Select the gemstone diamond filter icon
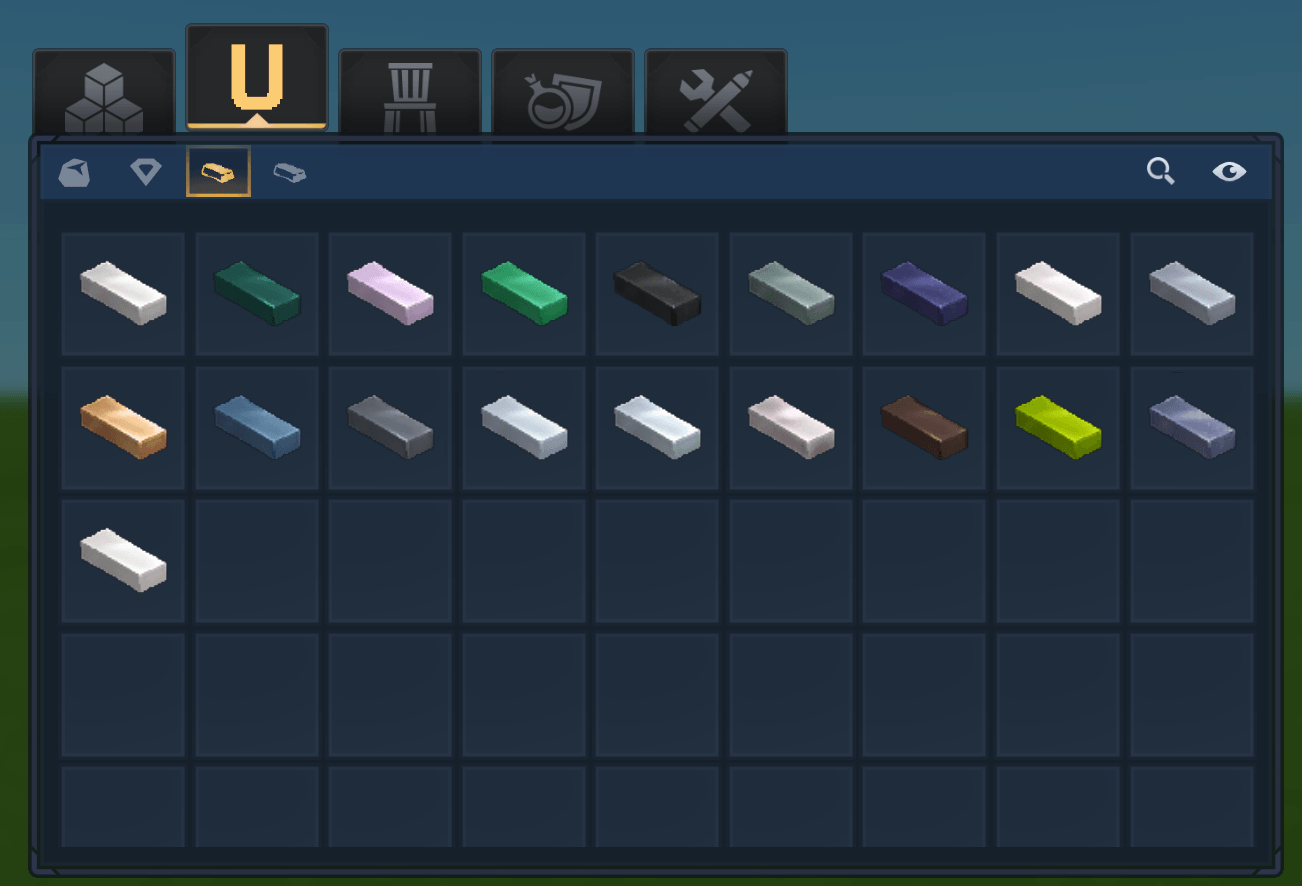 pos(146,172)
